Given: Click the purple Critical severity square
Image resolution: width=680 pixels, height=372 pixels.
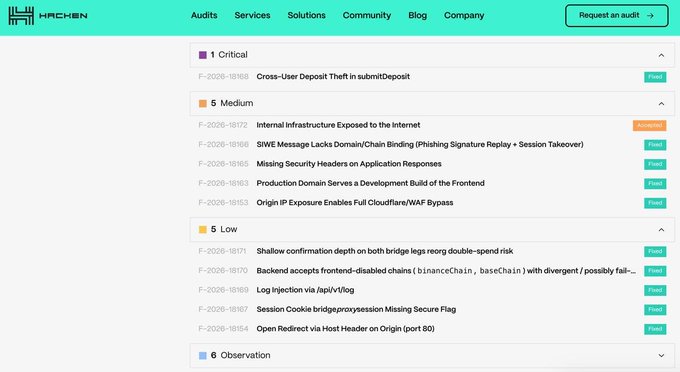Looking at the screenshot, I should (x=203, y=55).
